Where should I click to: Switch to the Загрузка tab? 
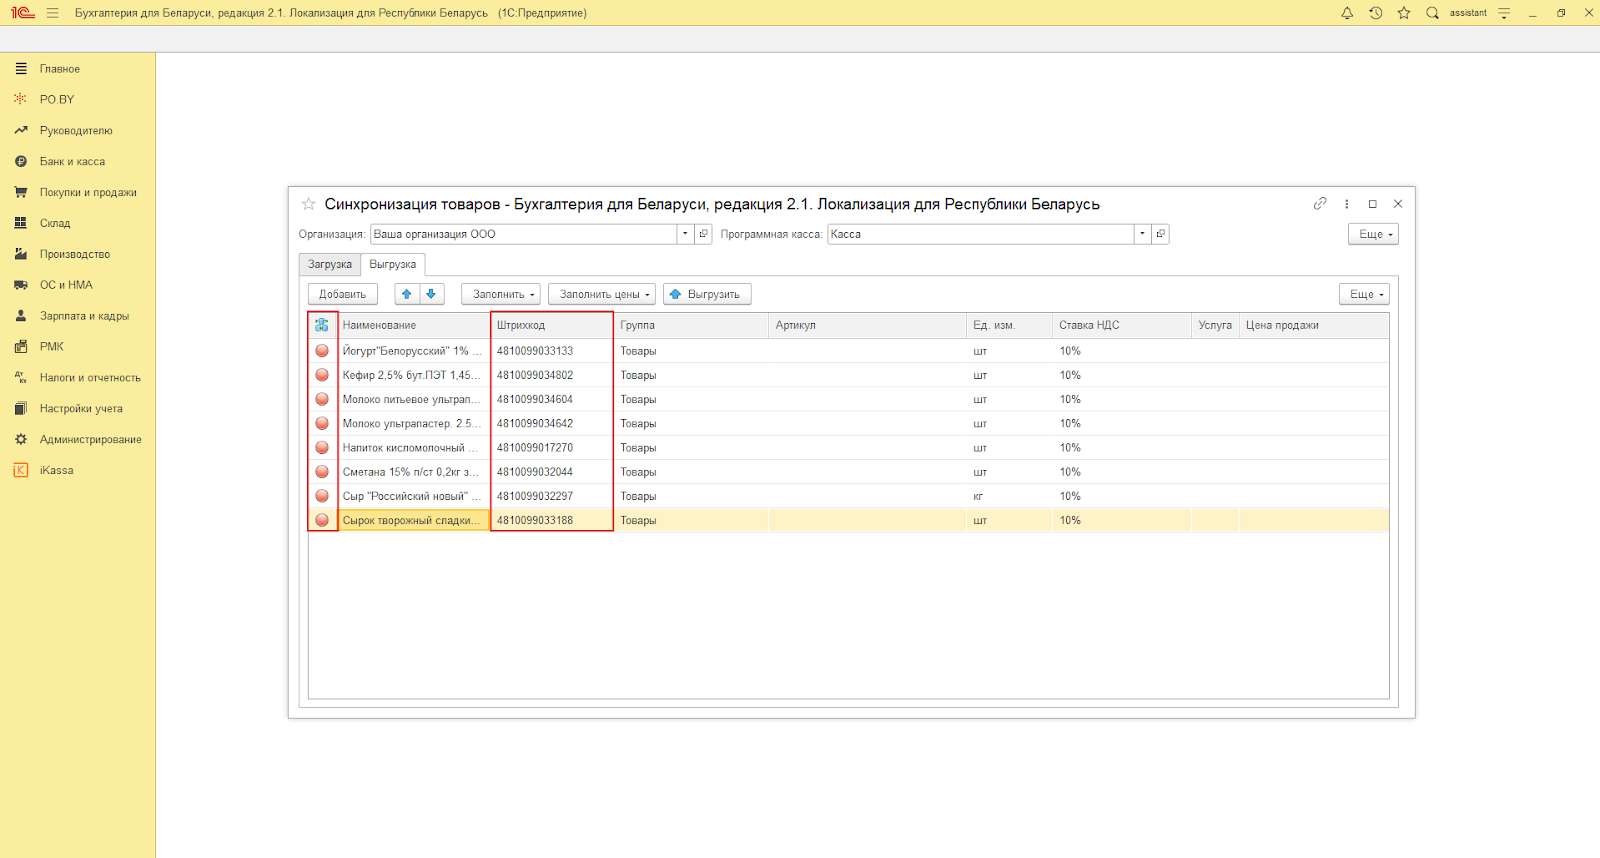click(330, 264)
